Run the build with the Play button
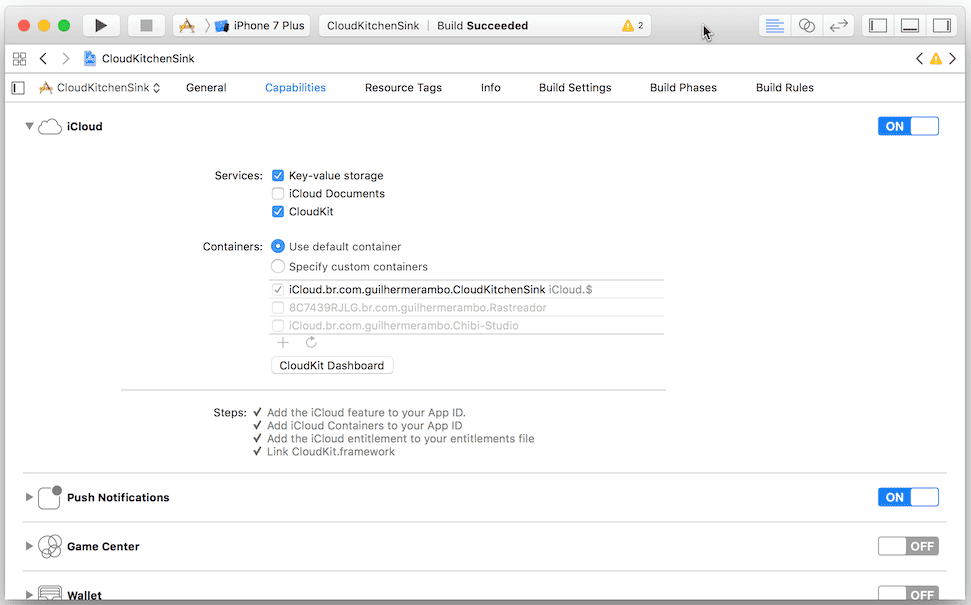Image resolution: width=971 pixels, height=605 pixels. coord(101,25)
